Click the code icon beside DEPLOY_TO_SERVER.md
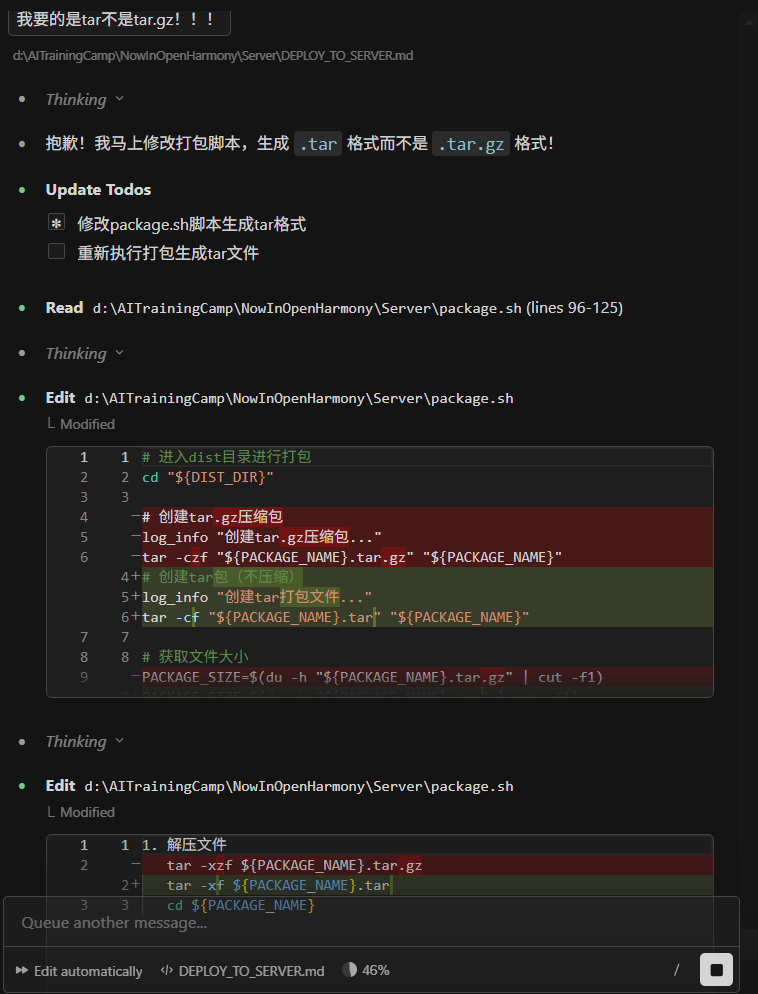 tap(168, 971)
